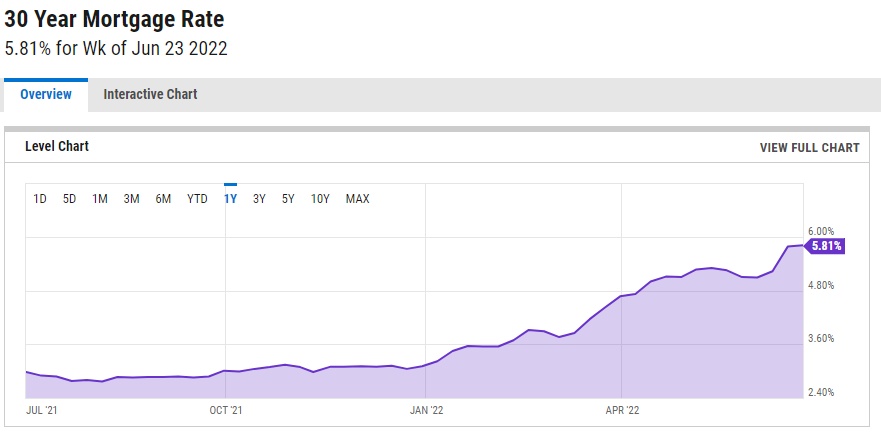Click the VIEW FULL CHART link
The width and height of the screenshot is (881, 443).
point(809,147)
